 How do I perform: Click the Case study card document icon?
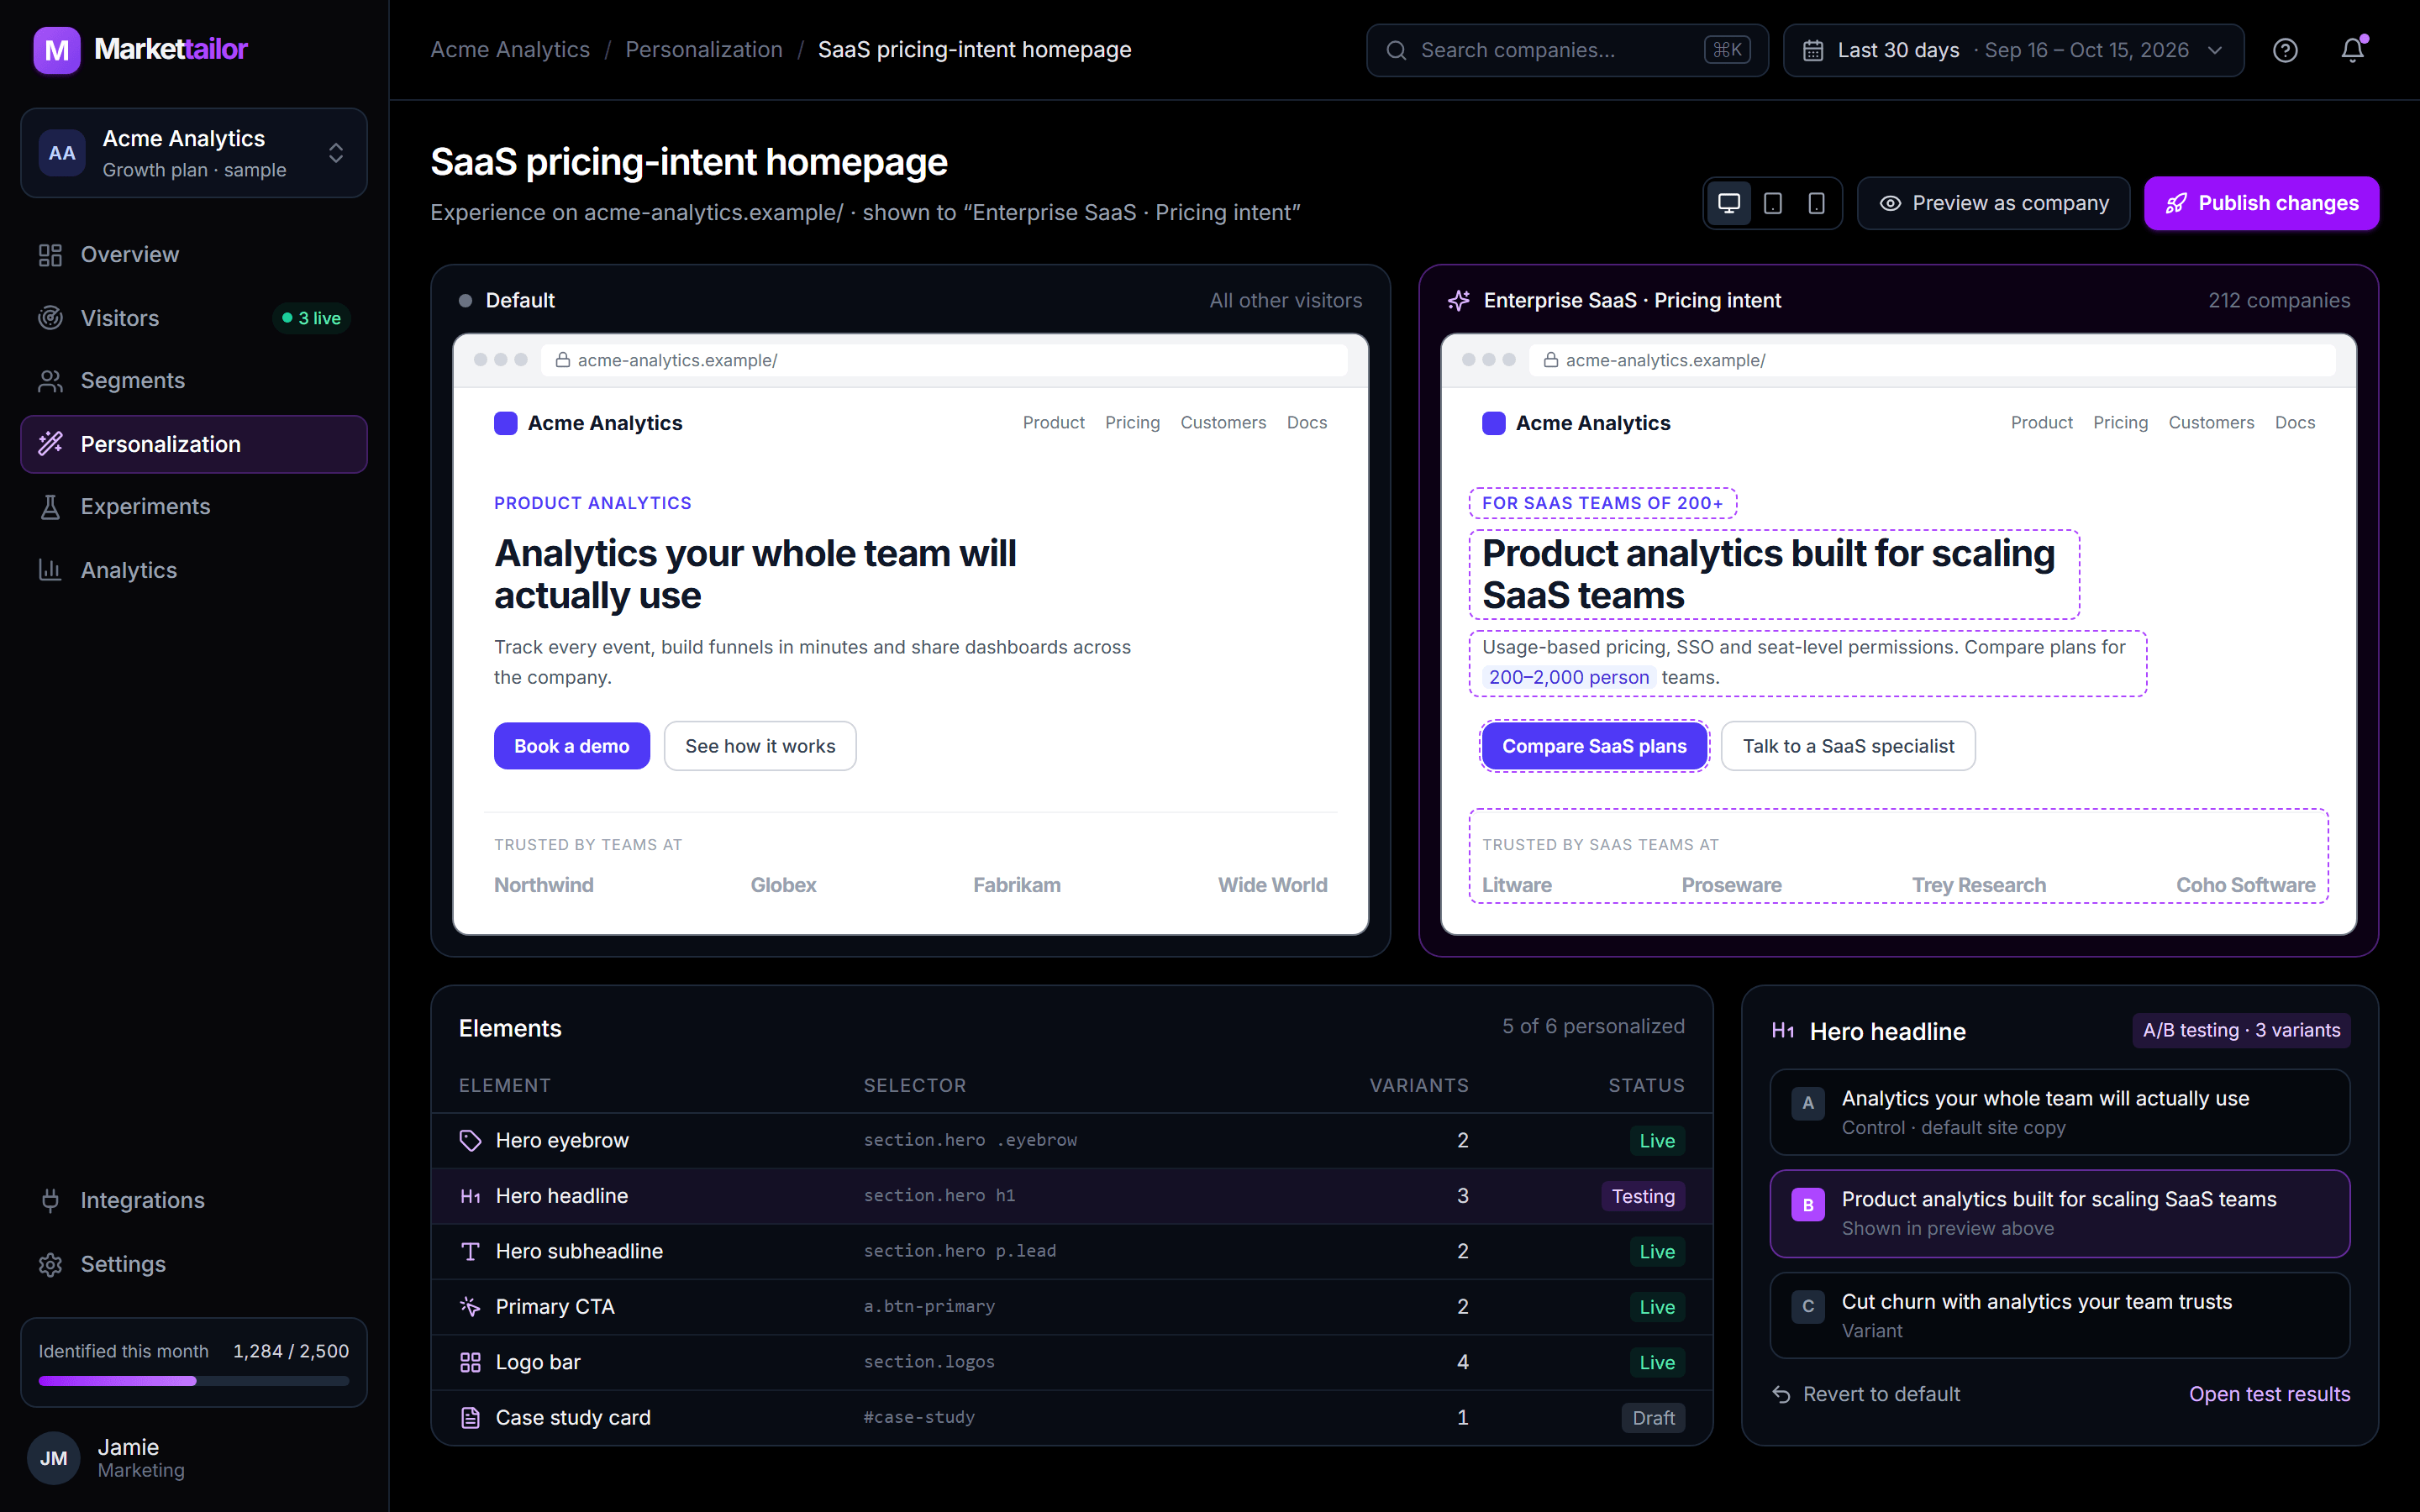470,1418
